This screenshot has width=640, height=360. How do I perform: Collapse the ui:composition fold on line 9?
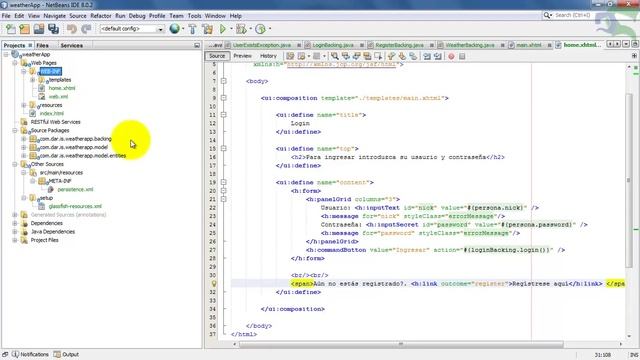(224, 98)
